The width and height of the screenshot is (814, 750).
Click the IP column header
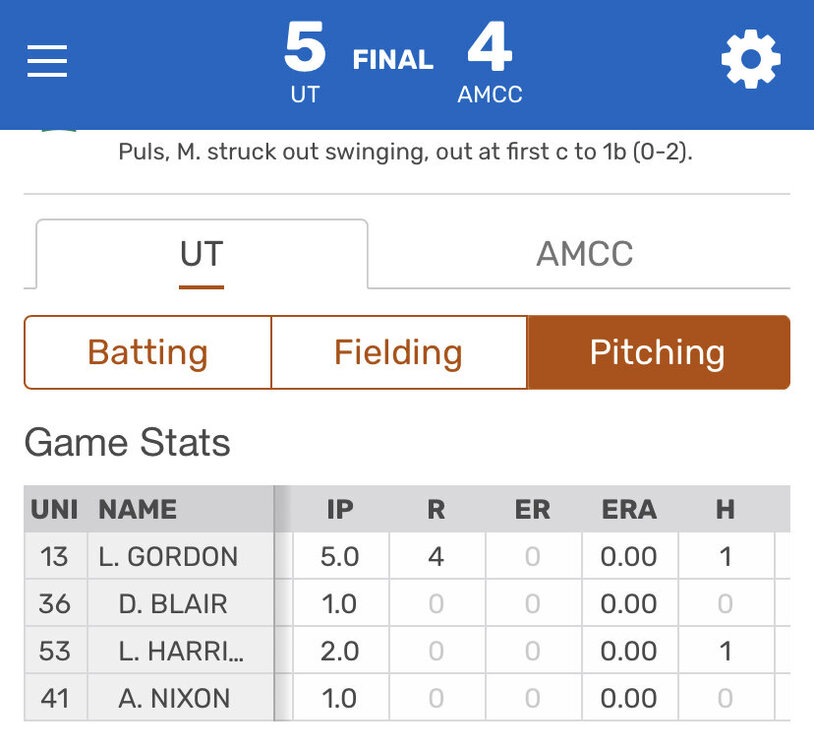[x=340, y=509]
